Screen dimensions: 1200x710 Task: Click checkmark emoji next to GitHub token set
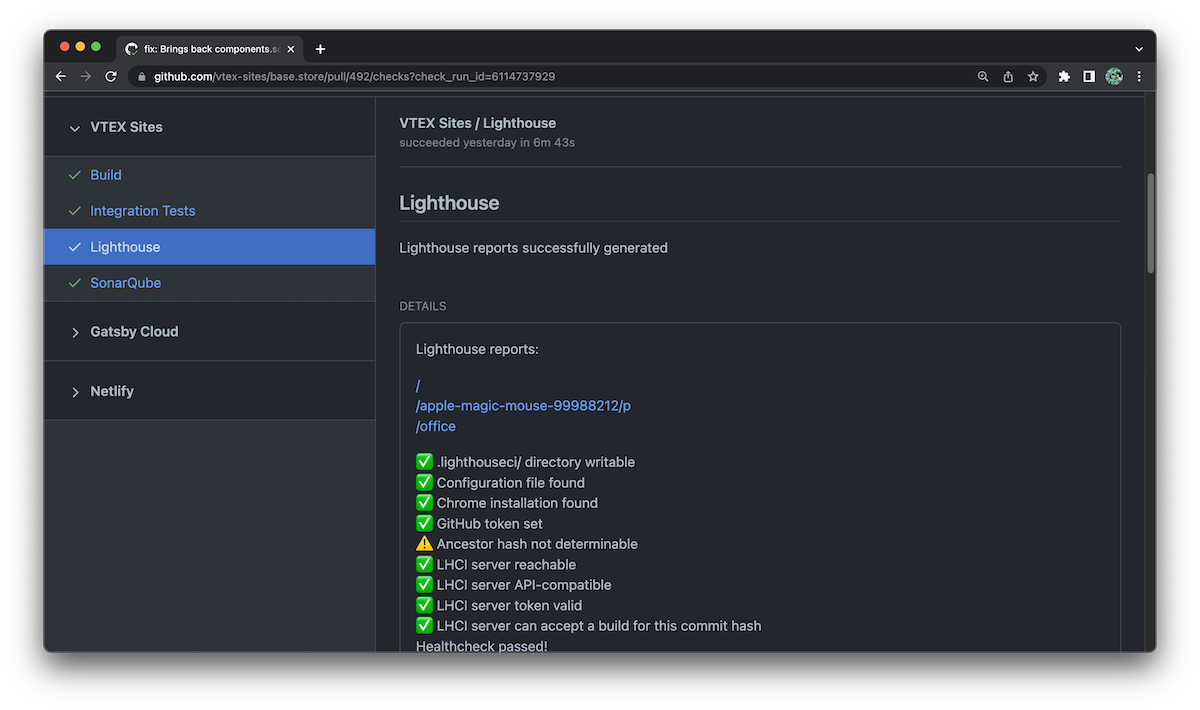click(x=424, y=524)
